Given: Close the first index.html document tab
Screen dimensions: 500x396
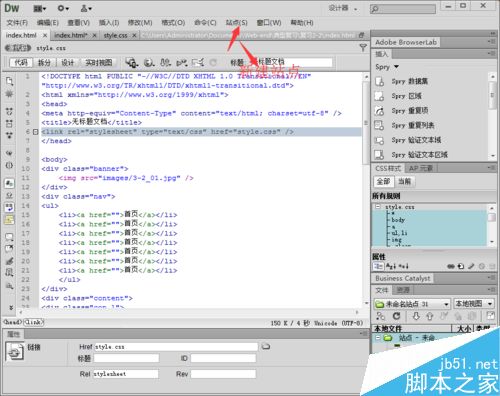Looking at the screenshot, I should [x=45, y=35].
